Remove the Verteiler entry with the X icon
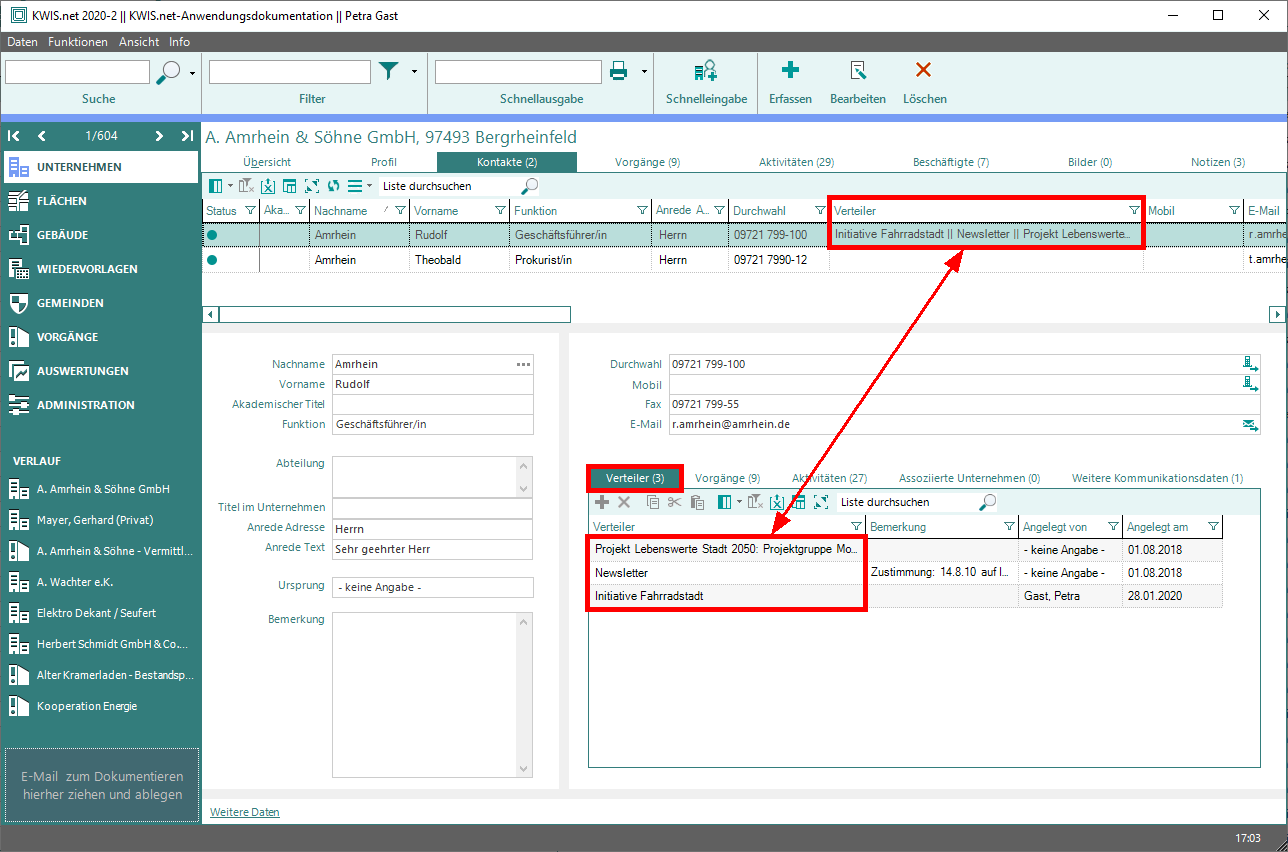The image size is (1288, 852). 624,502
